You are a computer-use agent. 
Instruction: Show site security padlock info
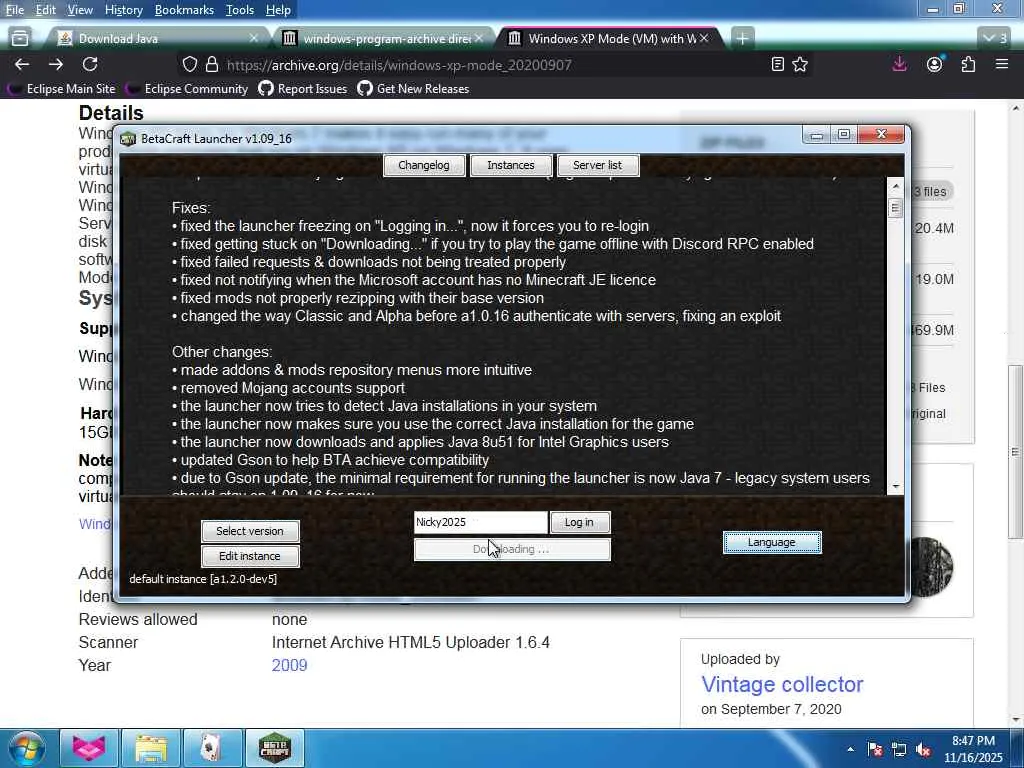pyautogui.click(x=211, y=65)
